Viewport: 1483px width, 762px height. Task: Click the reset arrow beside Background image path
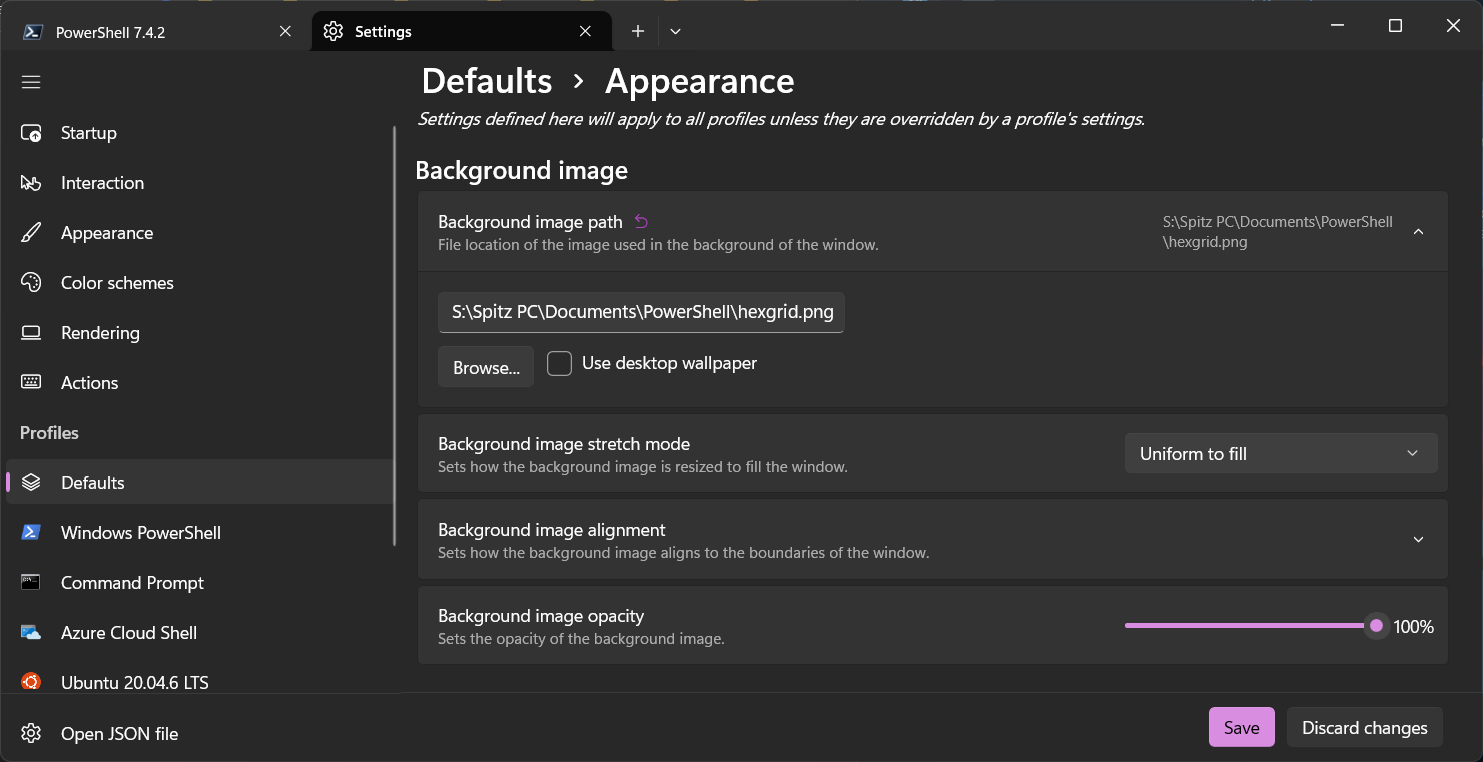[641, 221]
